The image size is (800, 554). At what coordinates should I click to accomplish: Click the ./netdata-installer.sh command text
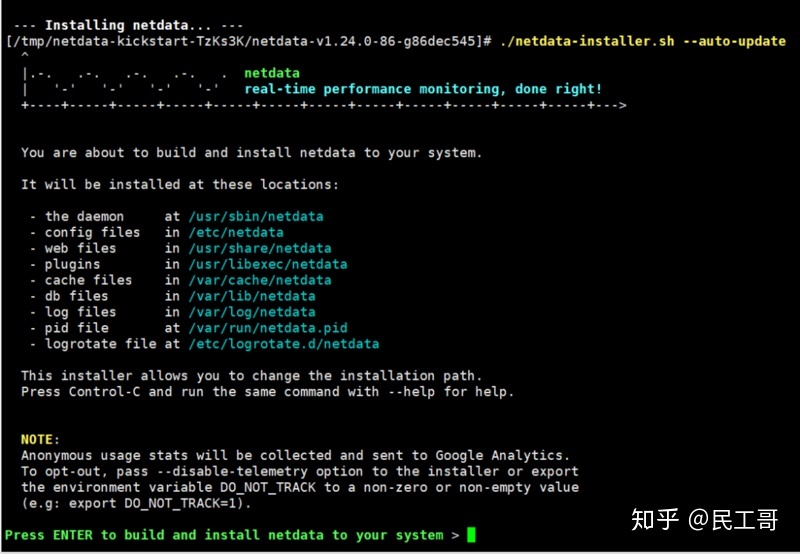point(587,41)
